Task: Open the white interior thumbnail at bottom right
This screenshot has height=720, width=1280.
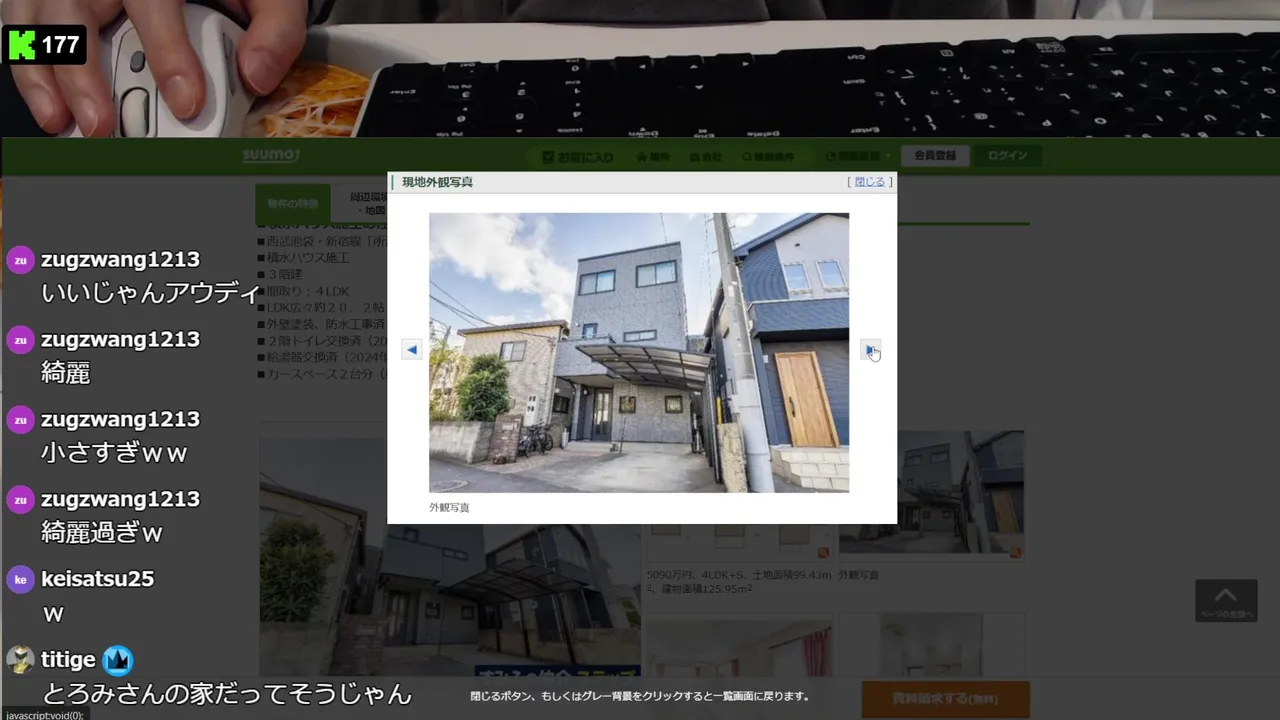Action: pos(931,646)
